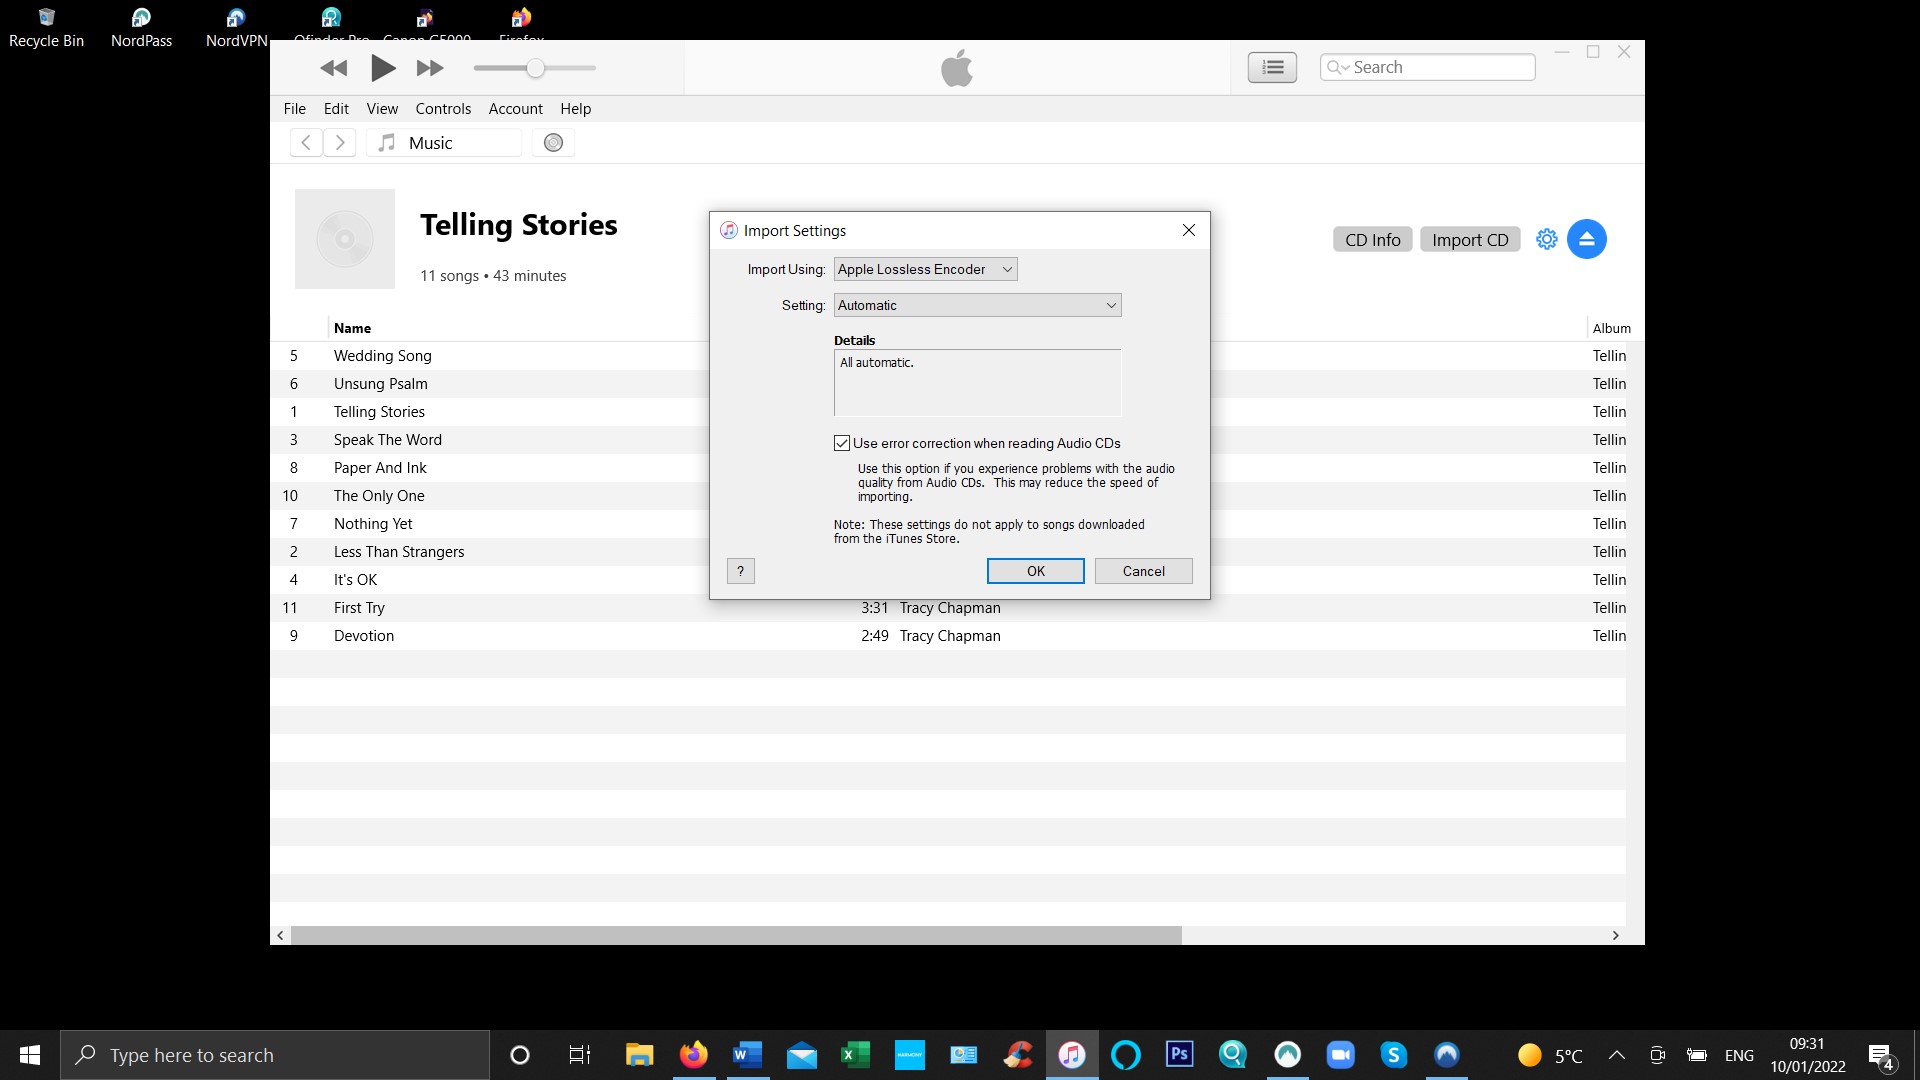
Task: Open the import settings gear icon
Action: tap(1546, 239)
